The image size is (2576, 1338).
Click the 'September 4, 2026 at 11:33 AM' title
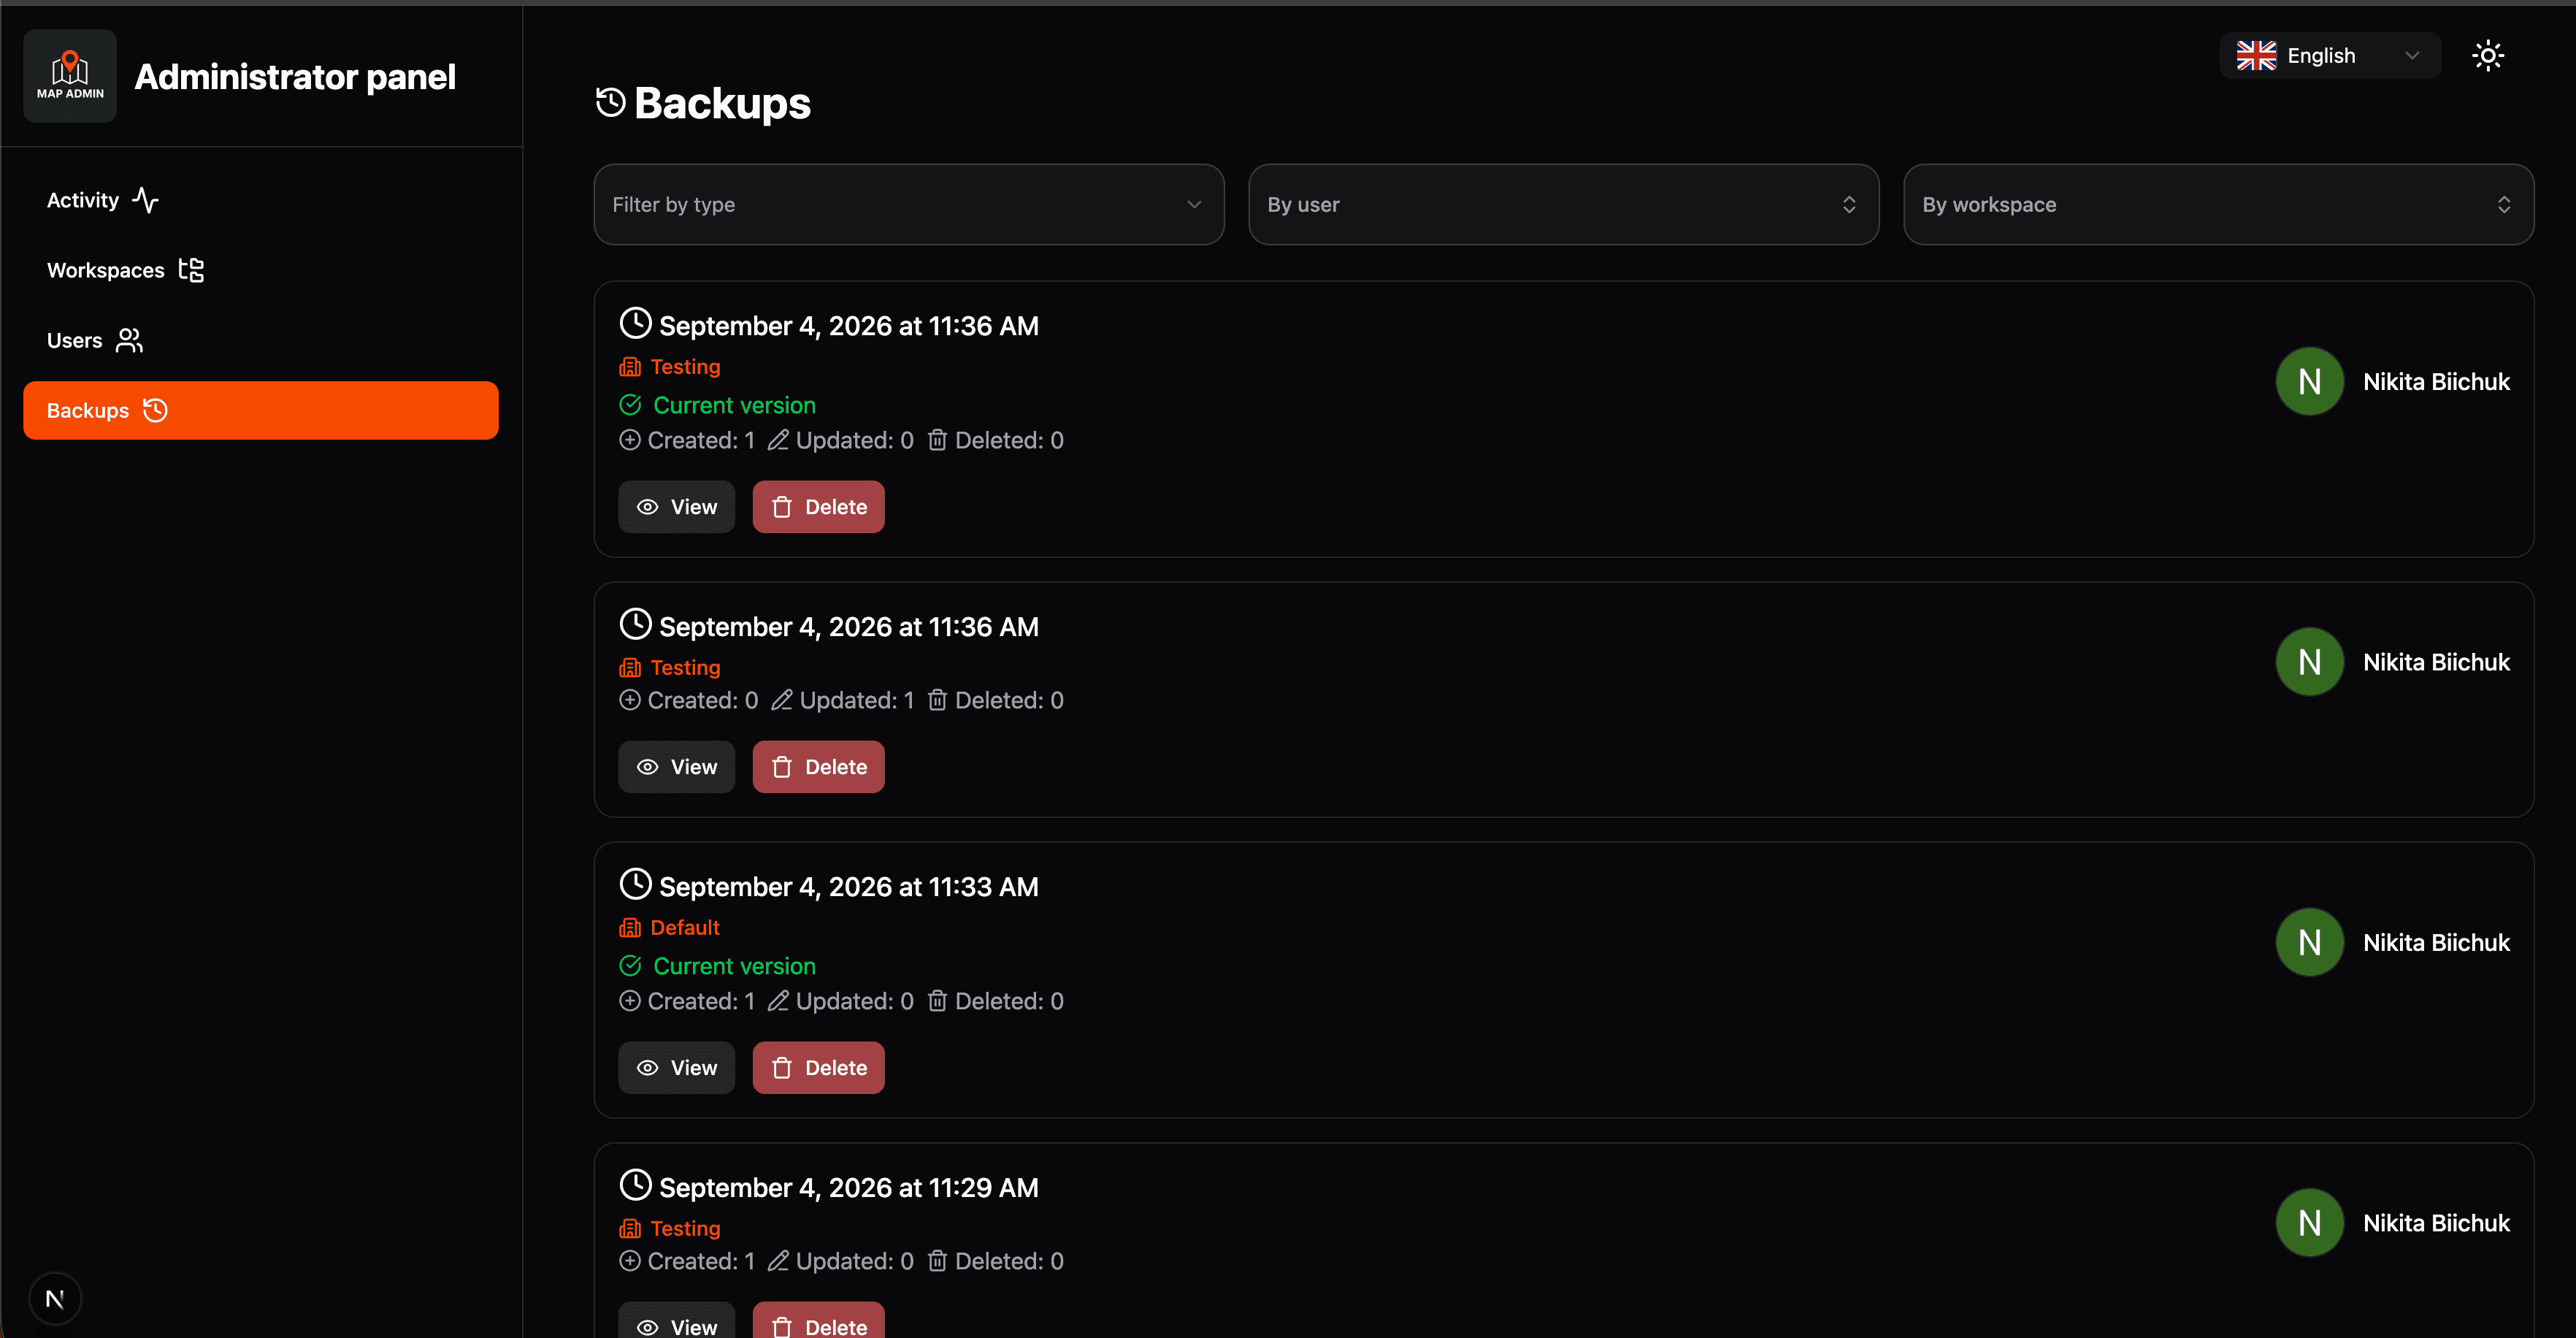pos(849,887)
